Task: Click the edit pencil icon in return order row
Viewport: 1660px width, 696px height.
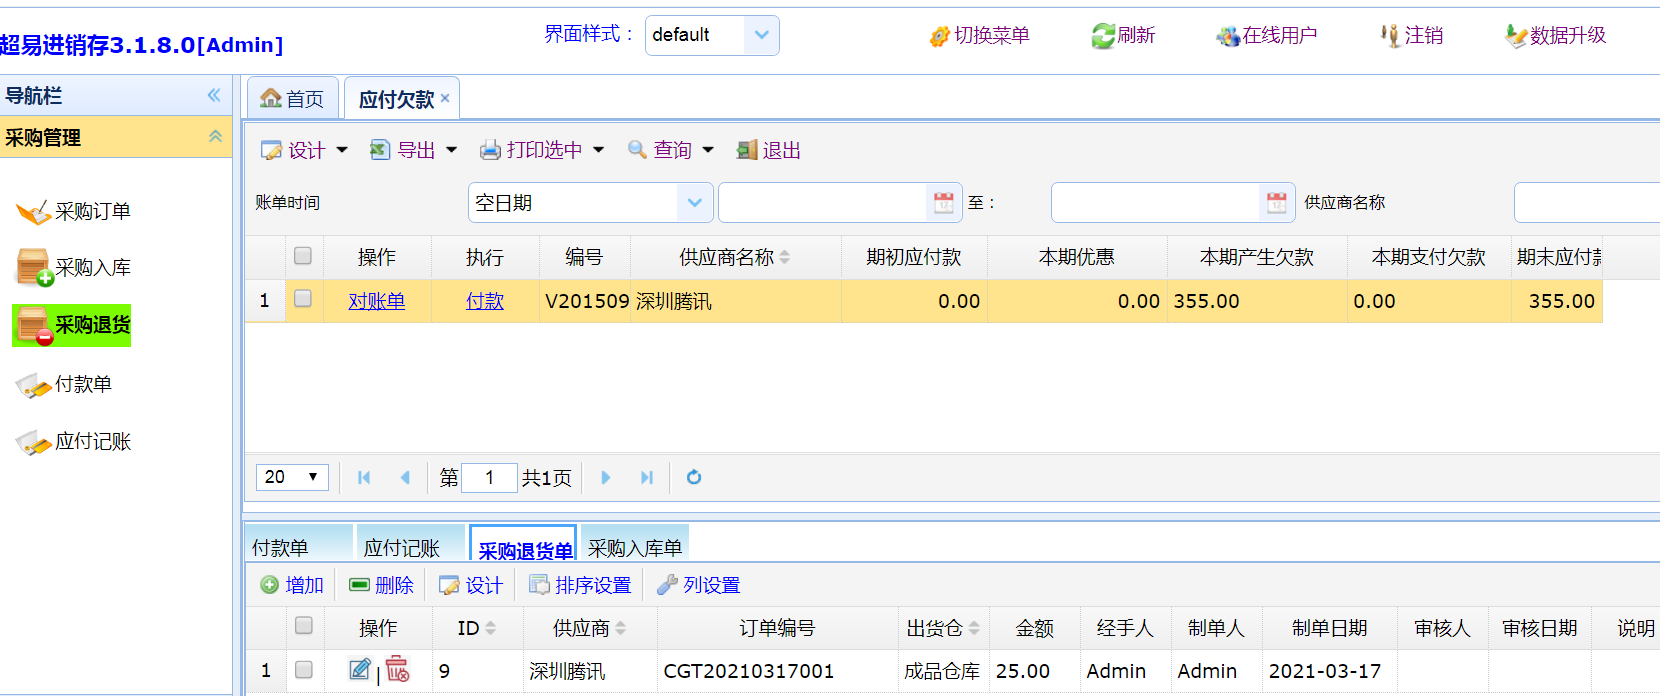Action: [360, 670]
